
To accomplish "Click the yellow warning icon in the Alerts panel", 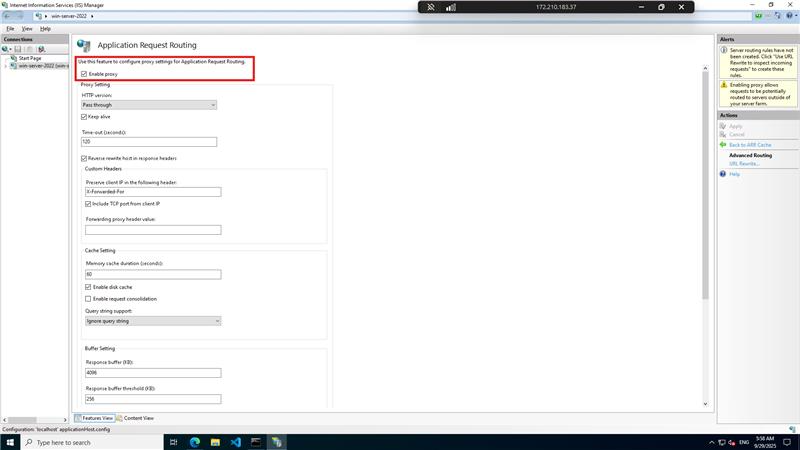I will point(723,85).
